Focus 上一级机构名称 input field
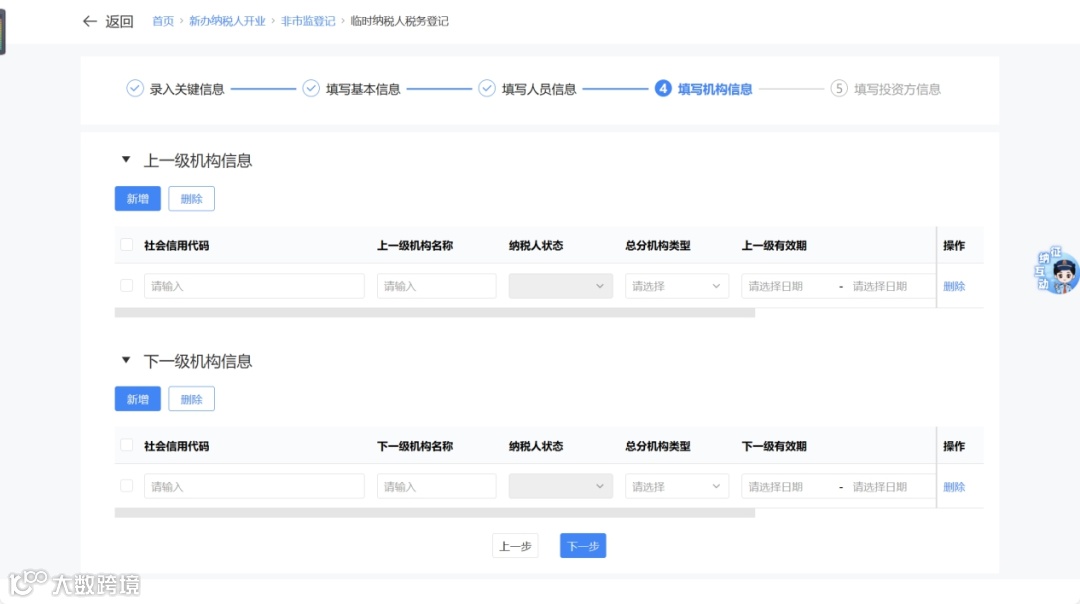1080x604 pixels. click(437, 286)
